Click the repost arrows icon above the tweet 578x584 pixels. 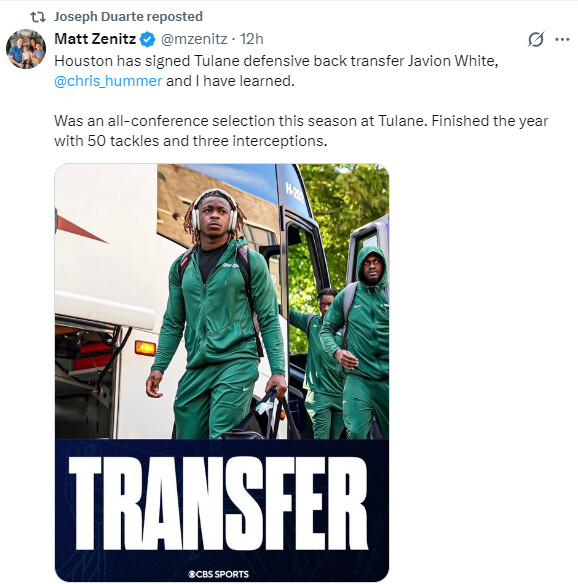point(38,17)
